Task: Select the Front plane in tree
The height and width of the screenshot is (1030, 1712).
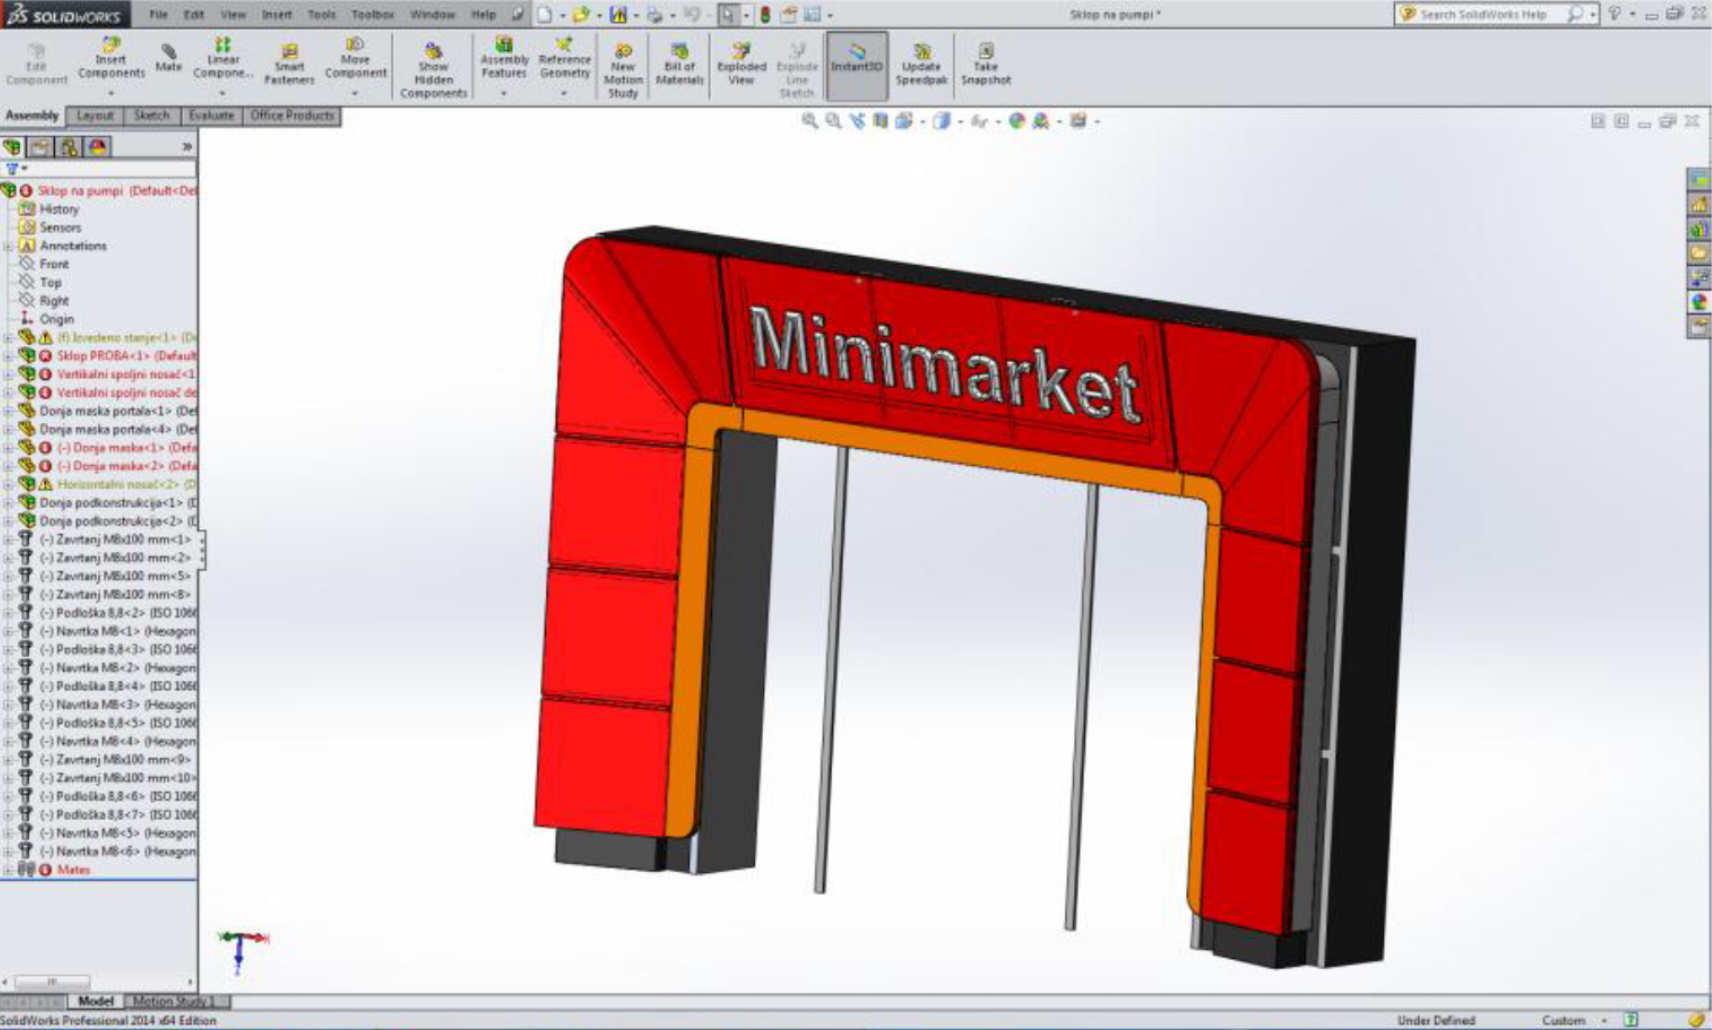Action: pyautogui.click(x=54, y=264)
